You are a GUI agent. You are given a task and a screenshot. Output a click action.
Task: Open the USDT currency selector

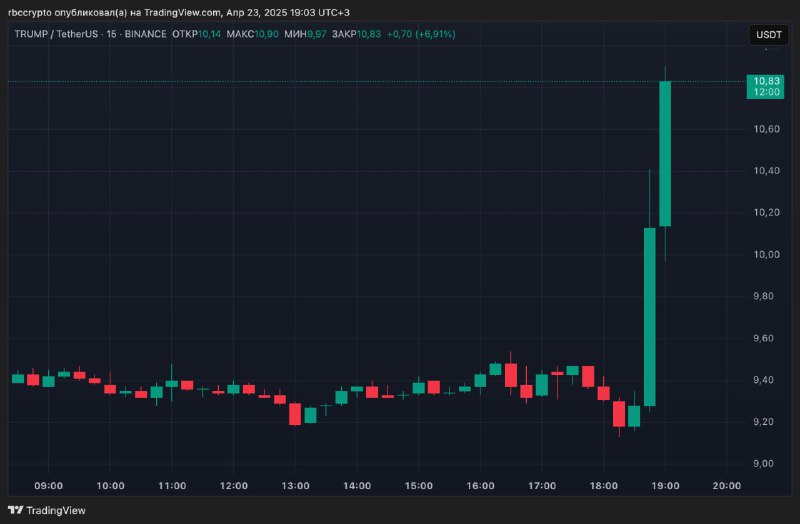click(768, 35)
